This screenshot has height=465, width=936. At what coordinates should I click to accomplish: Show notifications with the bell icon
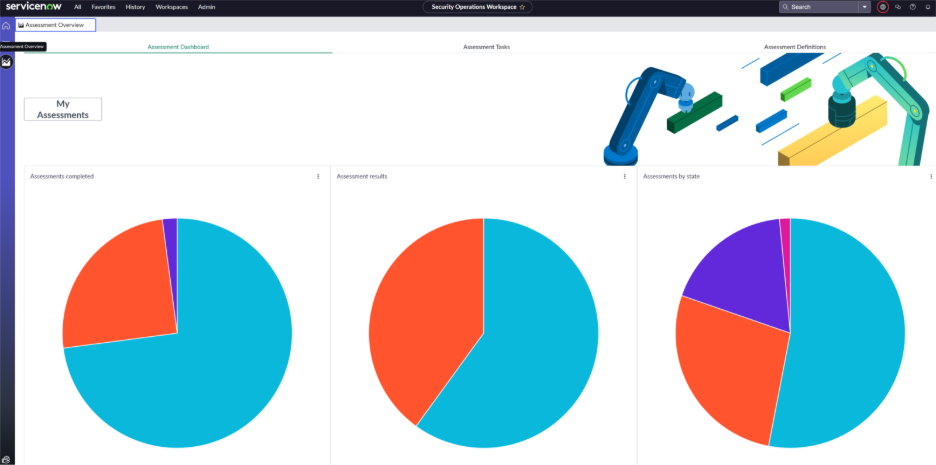928,7
